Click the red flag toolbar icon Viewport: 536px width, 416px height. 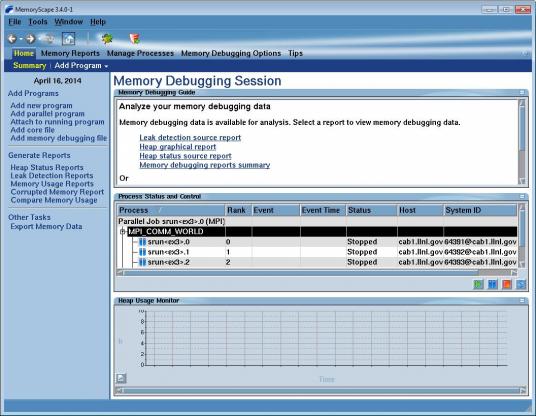click(x=135, y=39)
